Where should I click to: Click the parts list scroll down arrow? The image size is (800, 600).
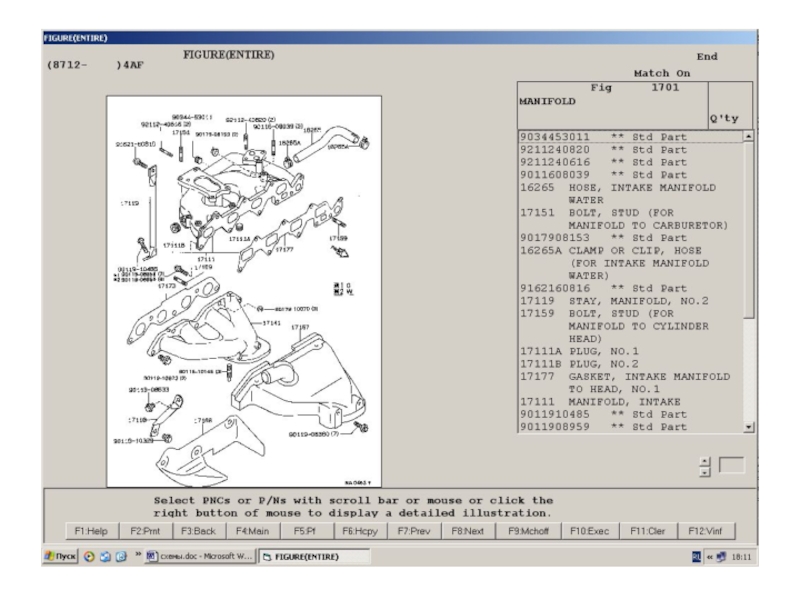(748, 427)
